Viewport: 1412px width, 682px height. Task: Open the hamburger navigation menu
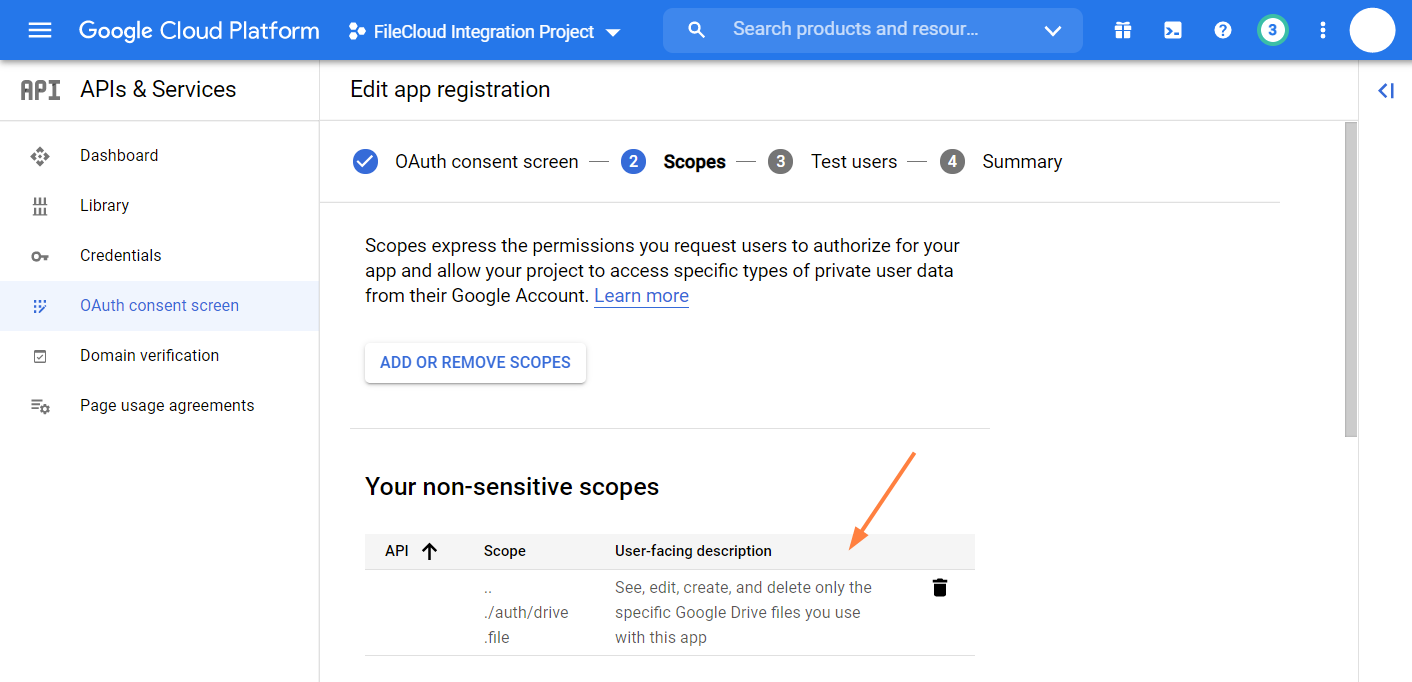40,30
